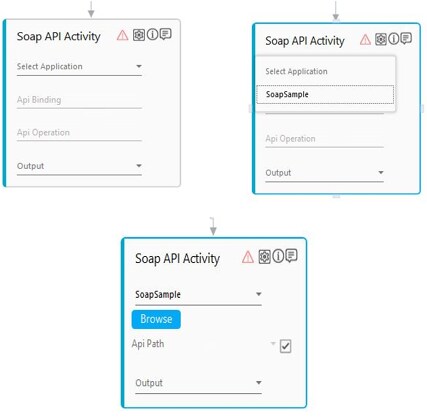
Task: Open settings gear on top-left Soap API Activity
Action: coord(139,35)
